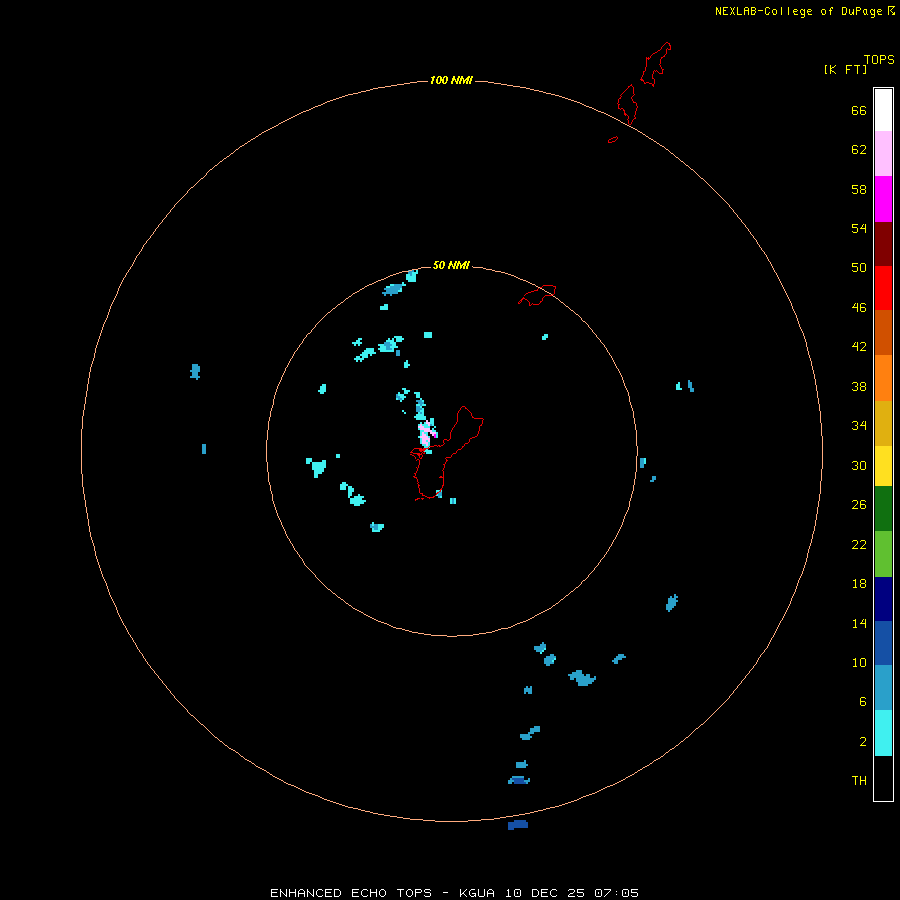Image resolution: width=900 pixels, height=900 pixels.
Task: Click the NEXLAB-College of DuPage credit text
Action: coord(798,11)
